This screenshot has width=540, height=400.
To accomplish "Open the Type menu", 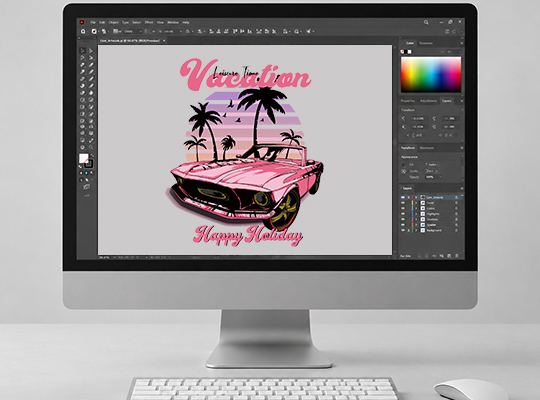I will tap(126, 22).
